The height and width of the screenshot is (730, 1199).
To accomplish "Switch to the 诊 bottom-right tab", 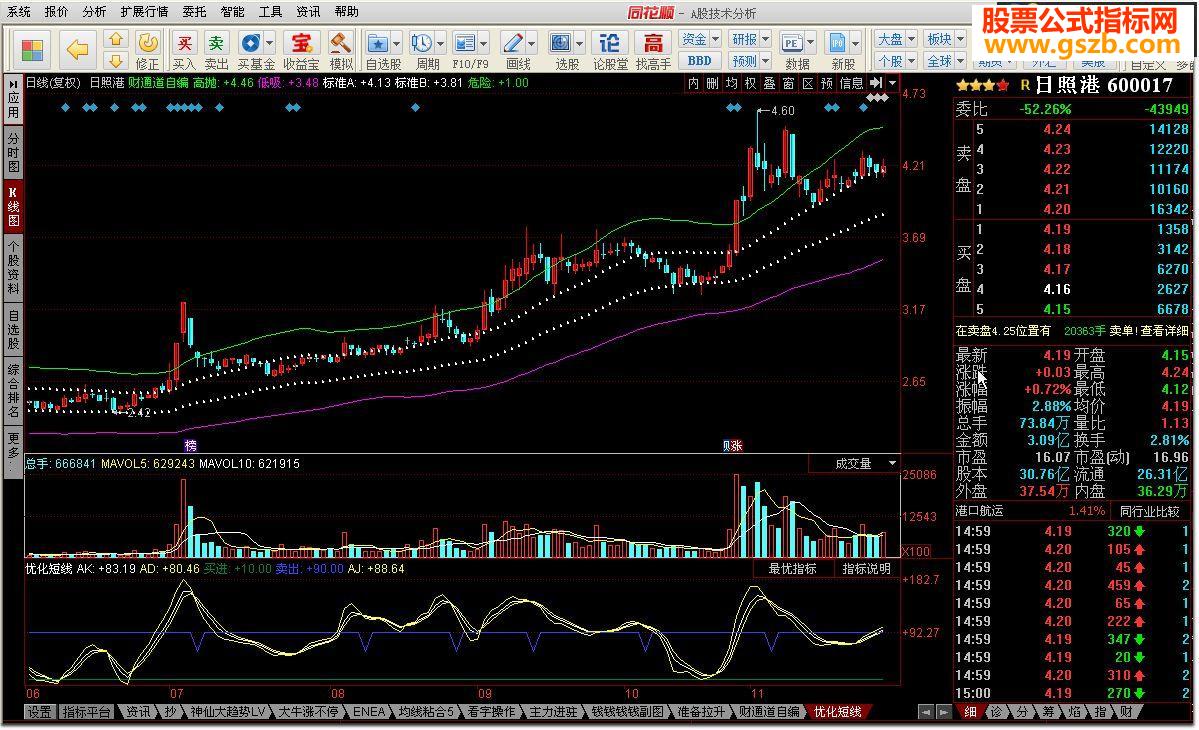I will coord(996,712).
